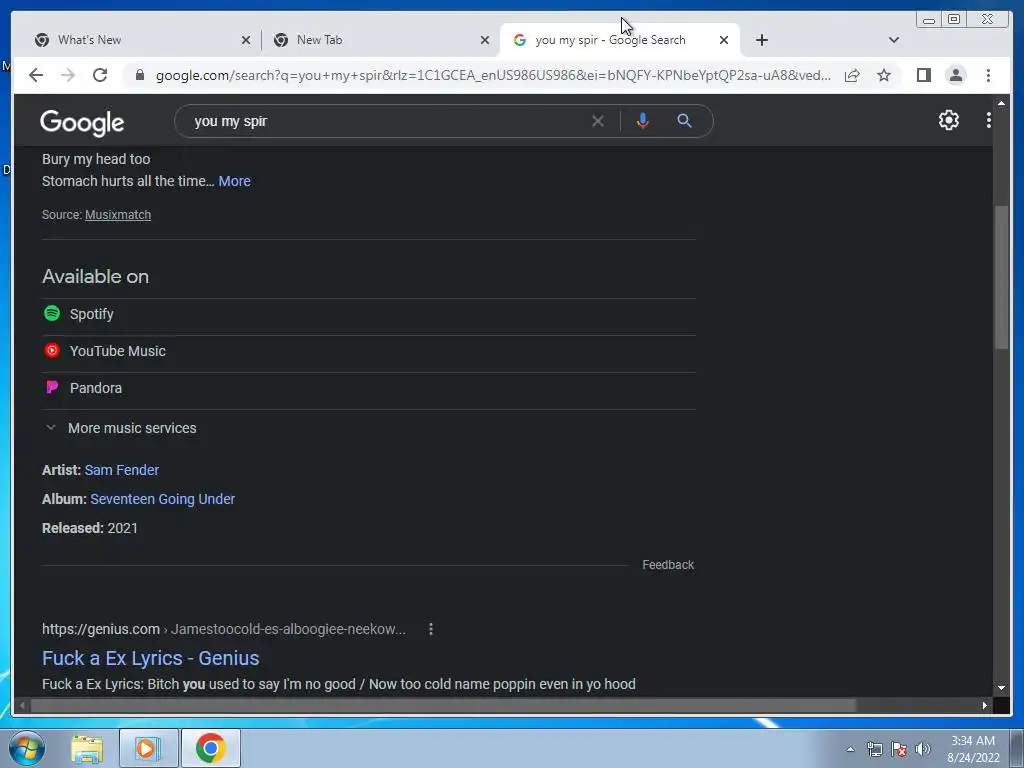This screenshot has height=768, width=1024.
Task: Click the Chrome taskbar icon
Action: (210, 748)
